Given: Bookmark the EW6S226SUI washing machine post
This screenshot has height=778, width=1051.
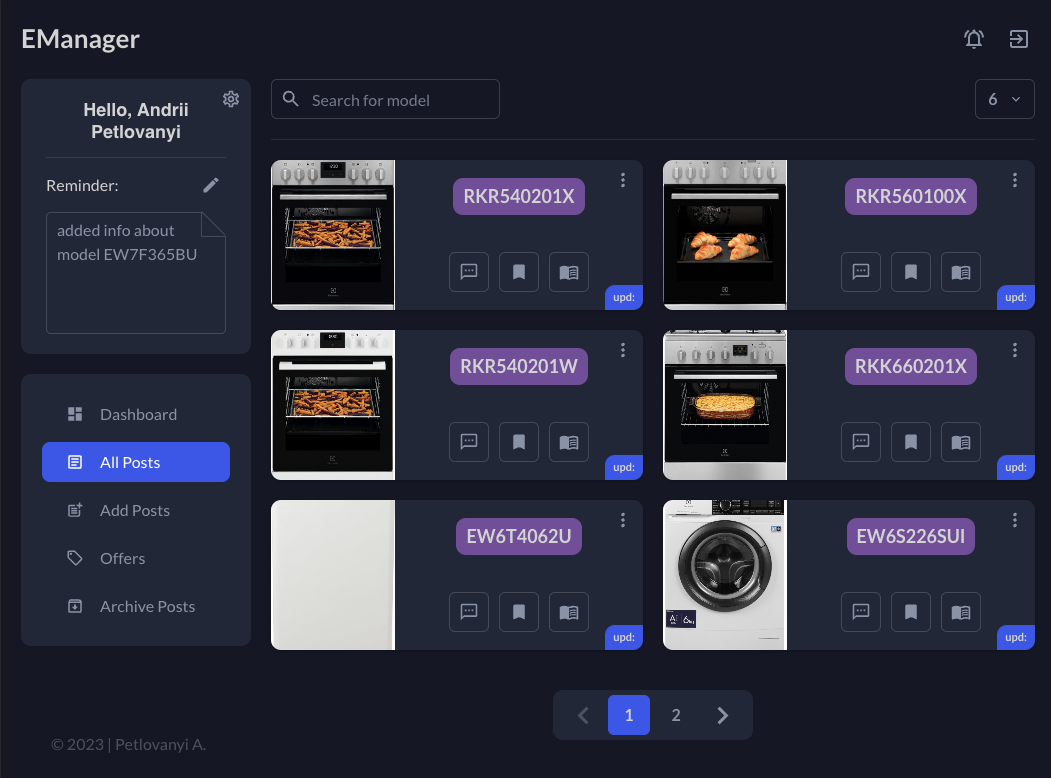Looking at the screenshot, I should [x=911, y=612].
